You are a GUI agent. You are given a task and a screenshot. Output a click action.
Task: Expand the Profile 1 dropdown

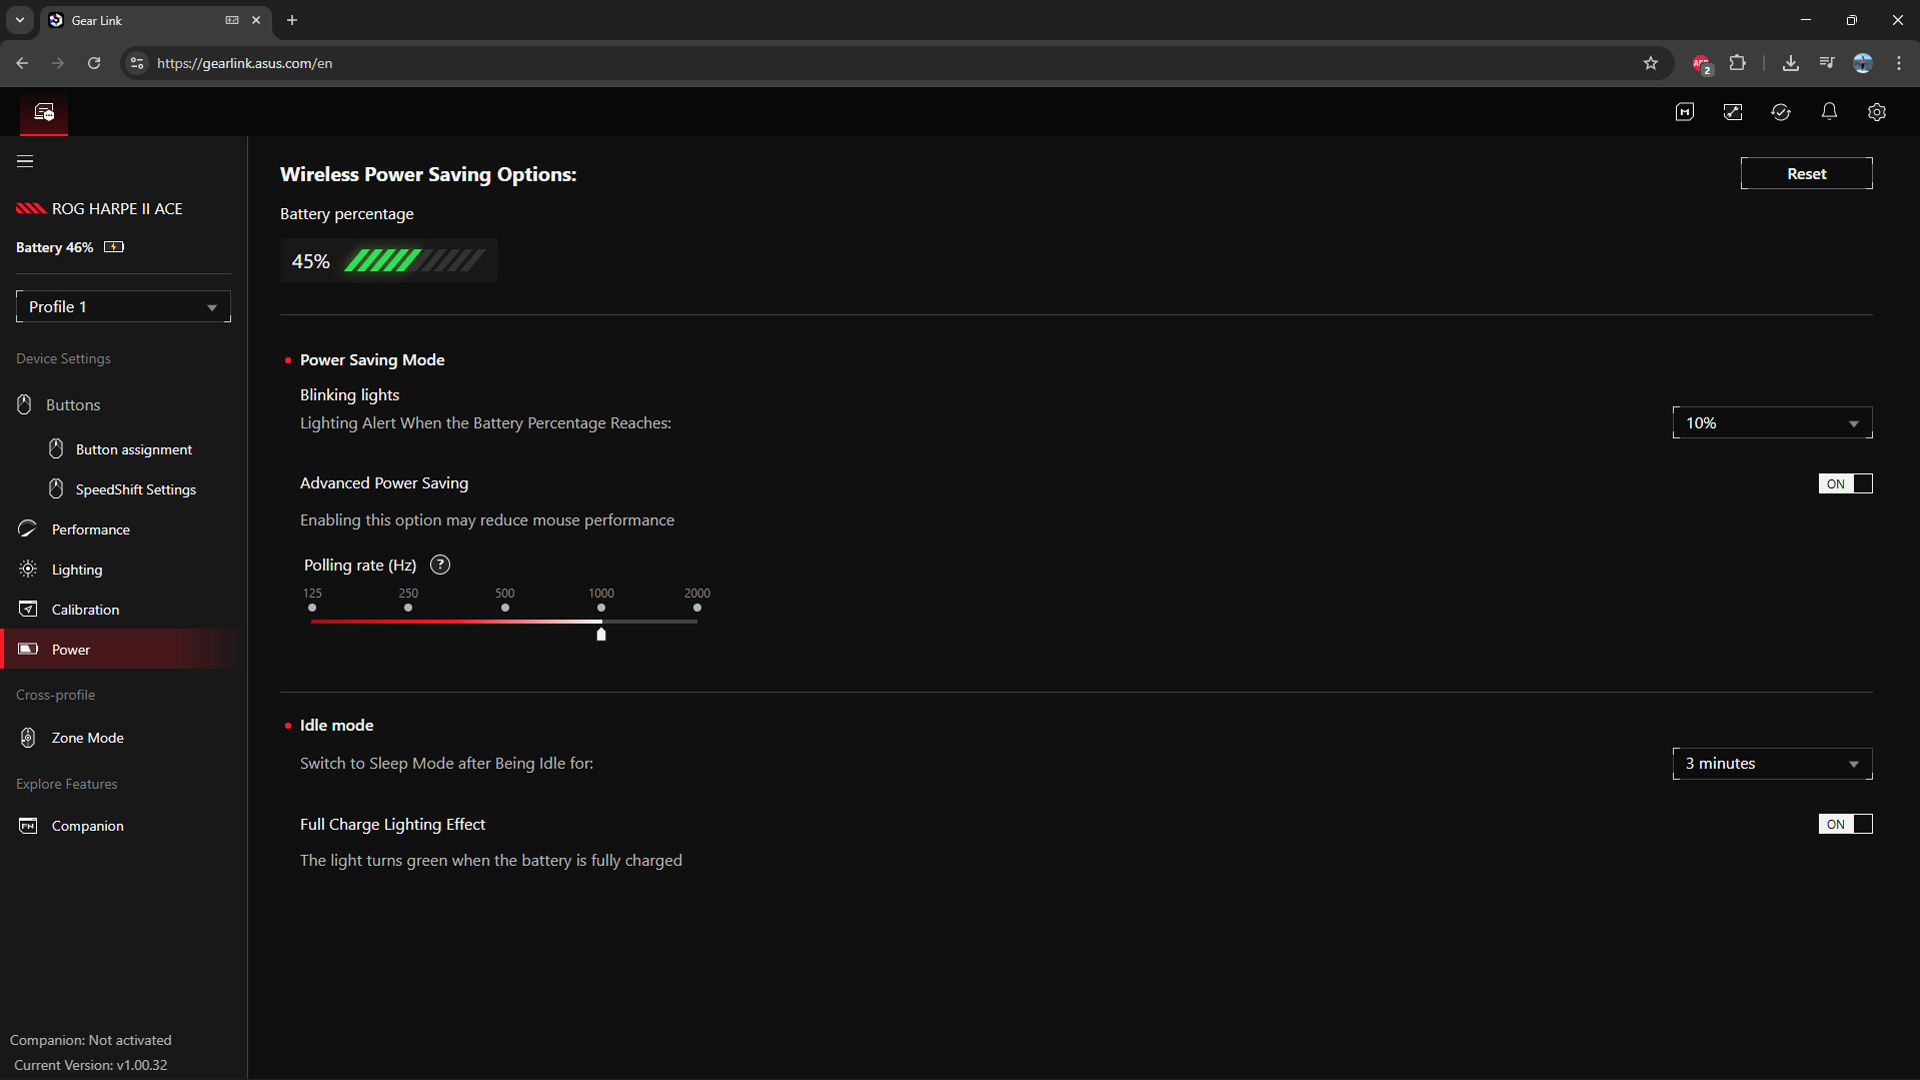click(123, 307)
